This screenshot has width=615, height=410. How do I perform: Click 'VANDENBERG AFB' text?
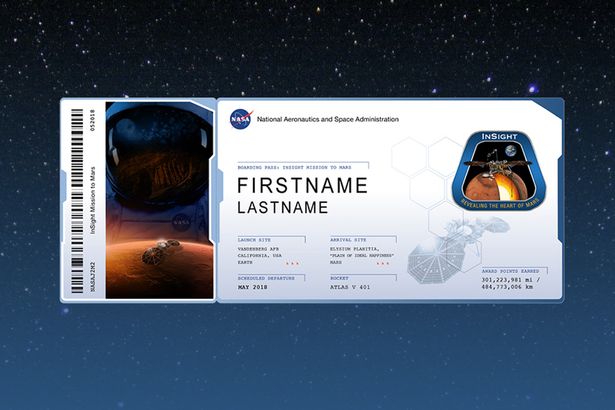pos(258,249)
